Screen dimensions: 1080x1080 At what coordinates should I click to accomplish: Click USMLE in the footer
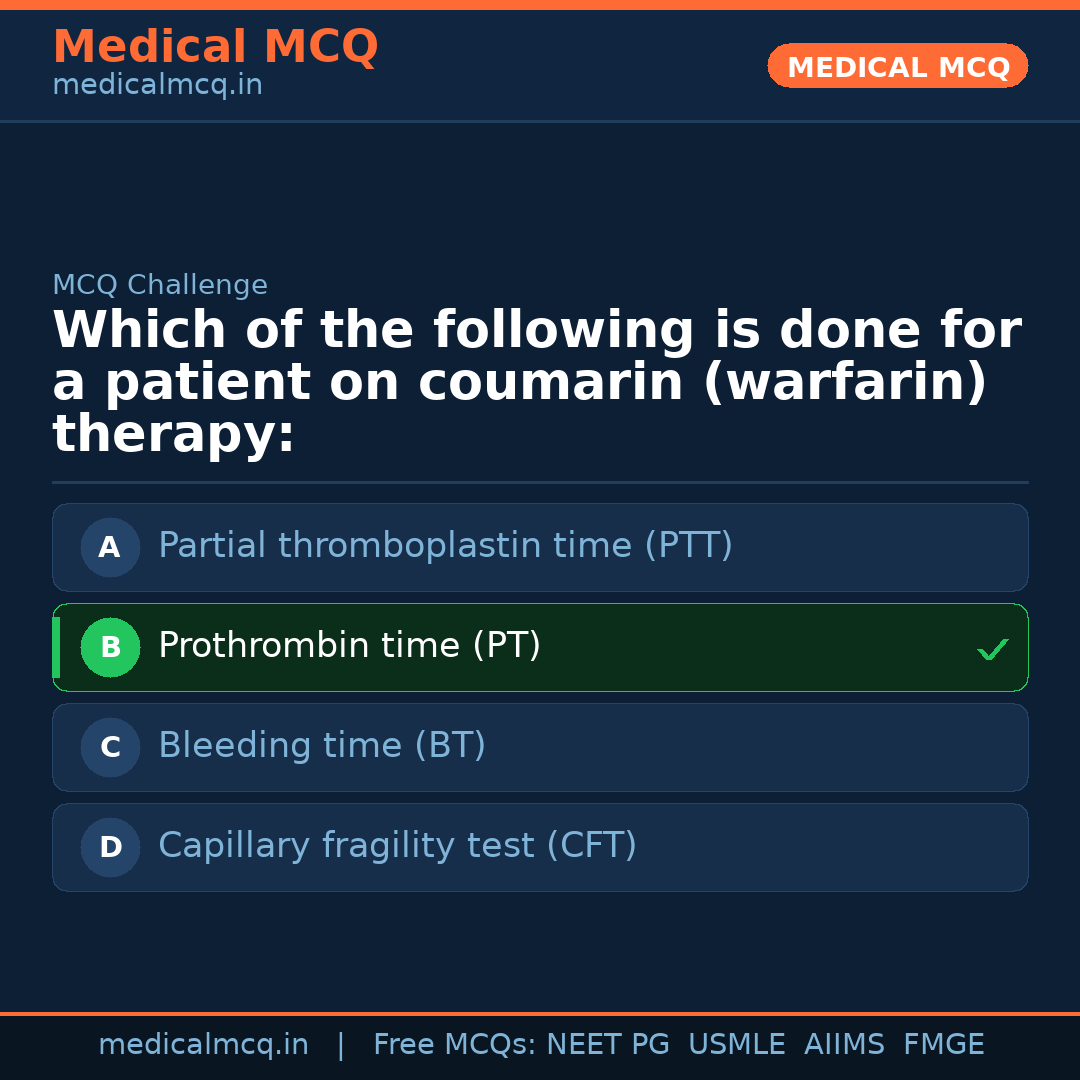(736, 1045)
